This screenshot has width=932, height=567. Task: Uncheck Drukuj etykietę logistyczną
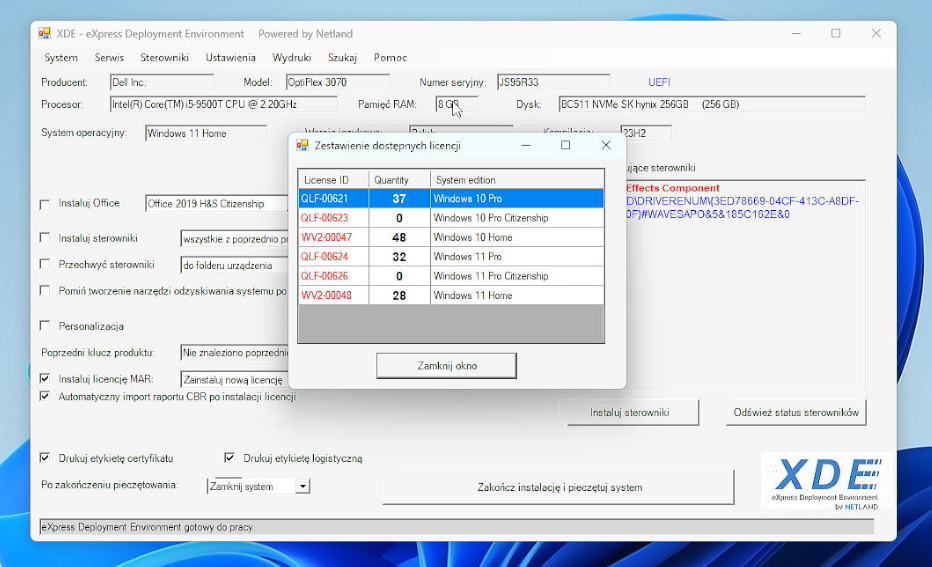(x=230, y=458)
